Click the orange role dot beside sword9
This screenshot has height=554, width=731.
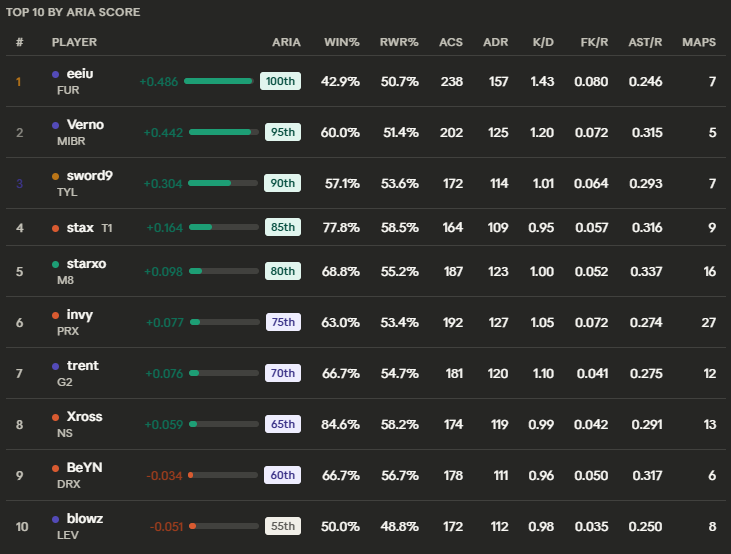coord(55,176)
